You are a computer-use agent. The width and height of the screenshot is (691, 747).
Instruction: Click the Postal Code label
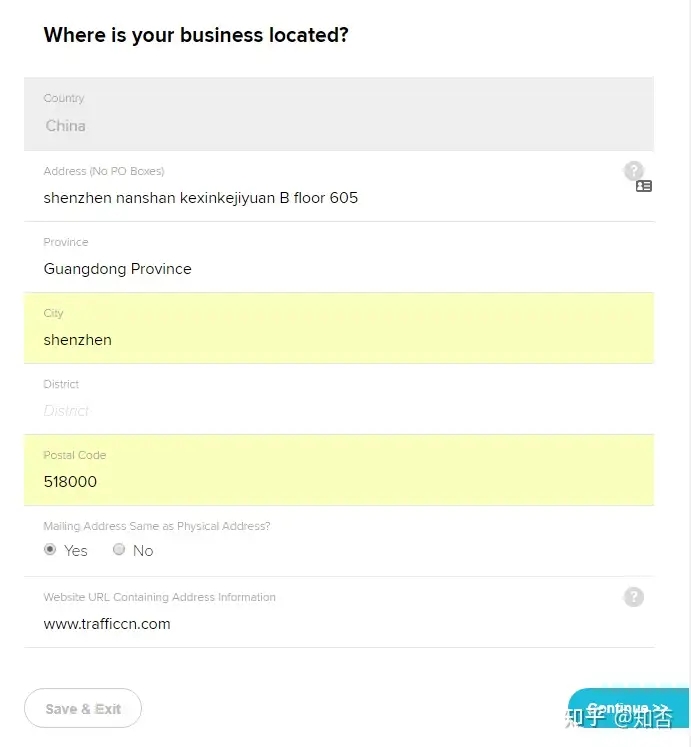[x=74, y=455]
